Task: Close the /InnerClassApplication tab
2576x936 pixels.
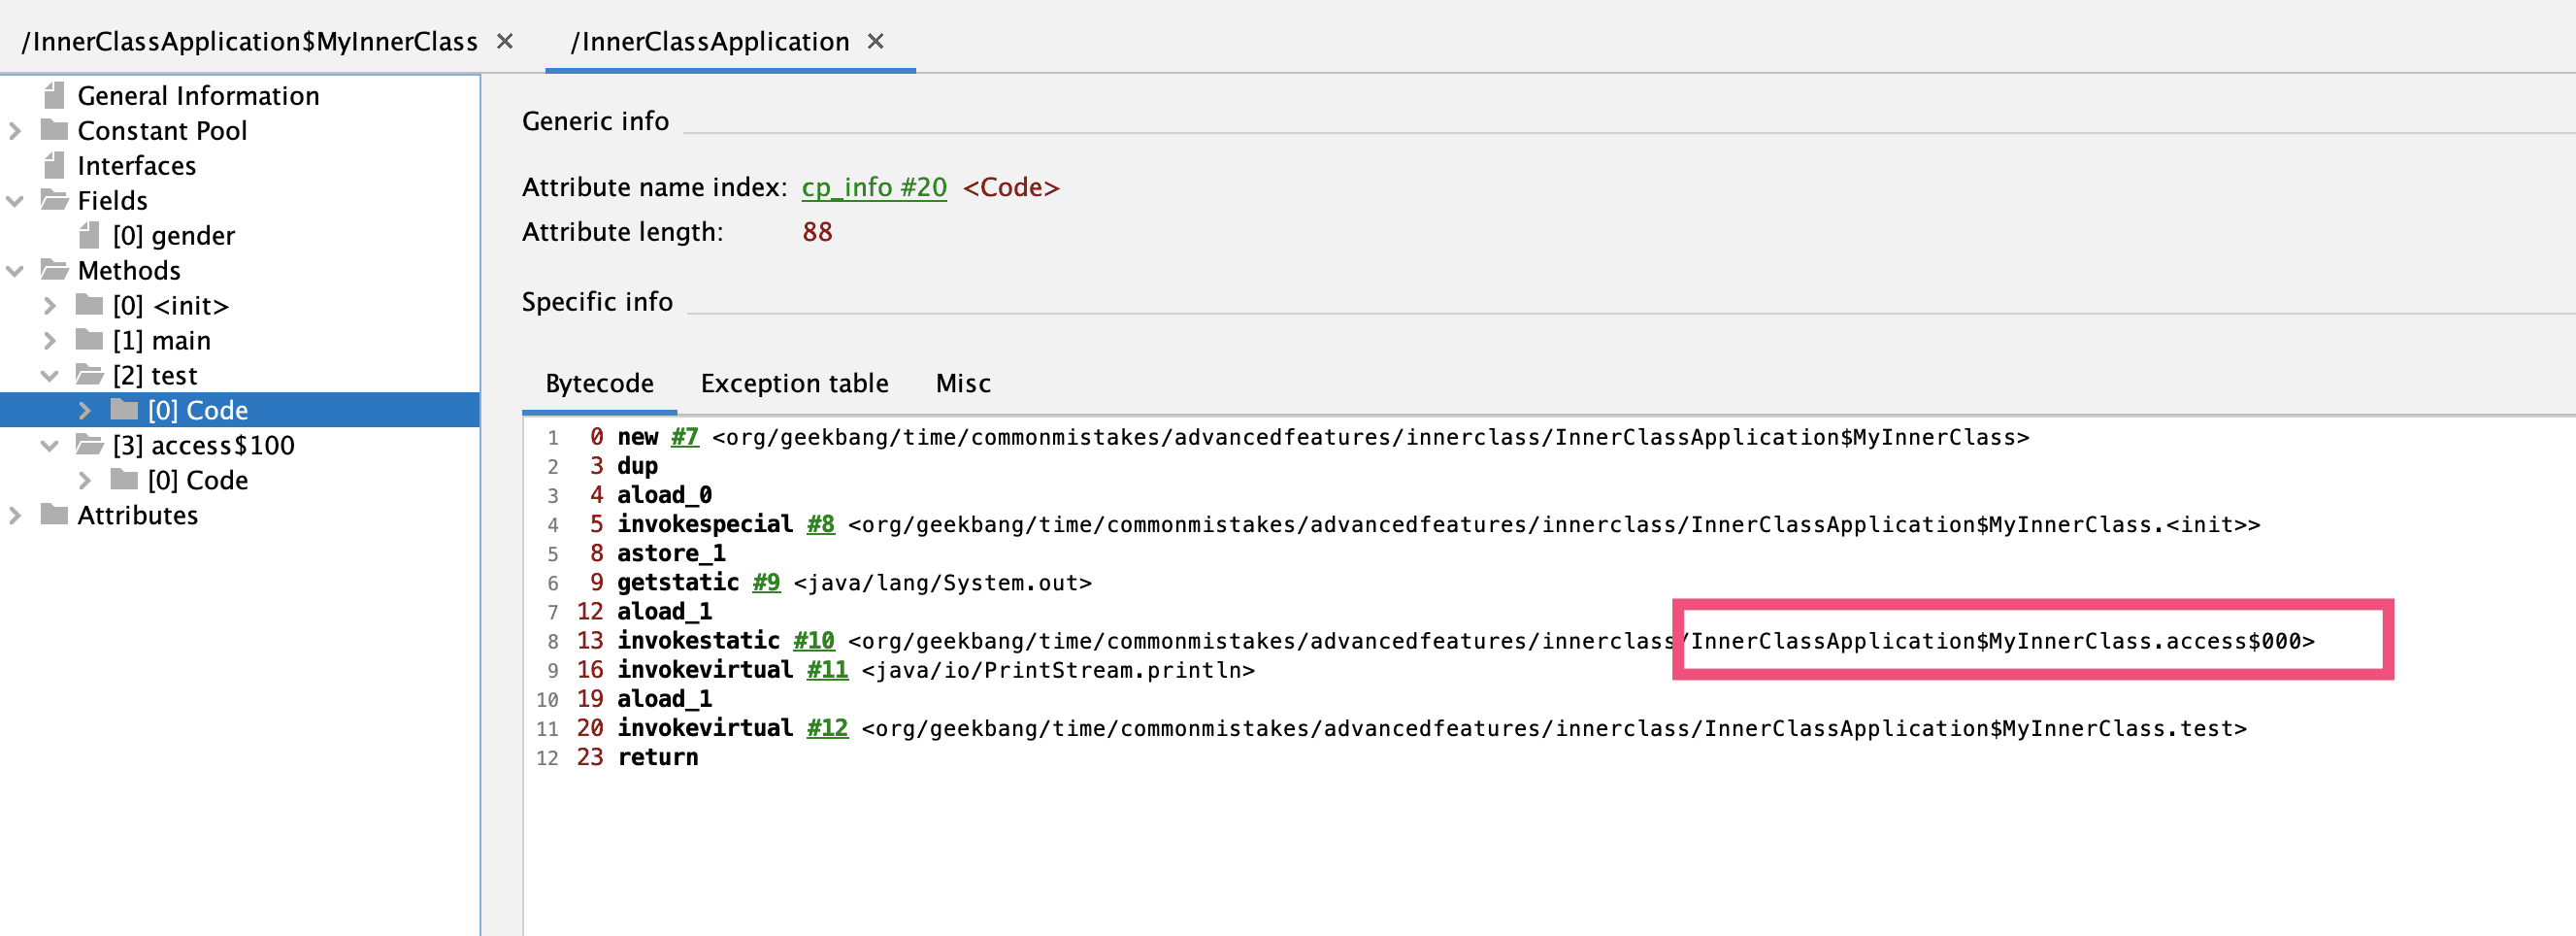Action: click(875, 41)
